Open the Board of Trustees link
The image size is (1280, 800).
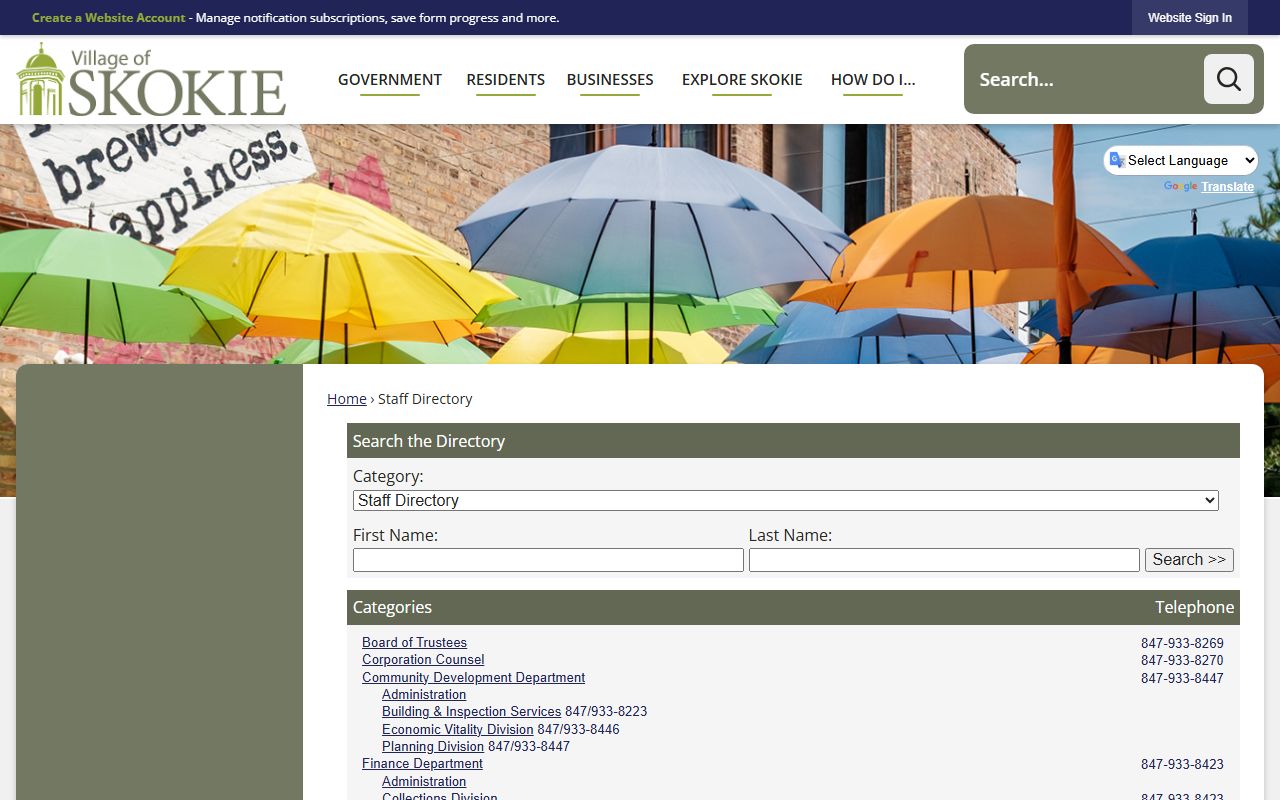click(414, 643)
